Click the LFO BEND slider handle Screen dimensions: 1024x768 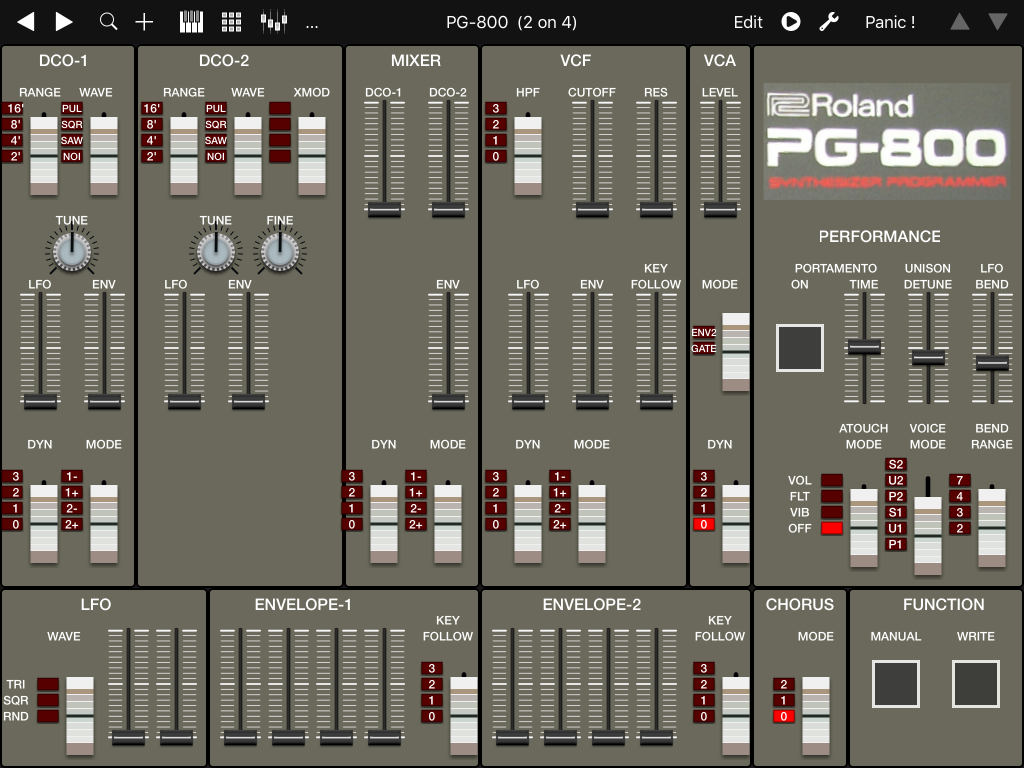pyautogui.click(x=992, y=363)
